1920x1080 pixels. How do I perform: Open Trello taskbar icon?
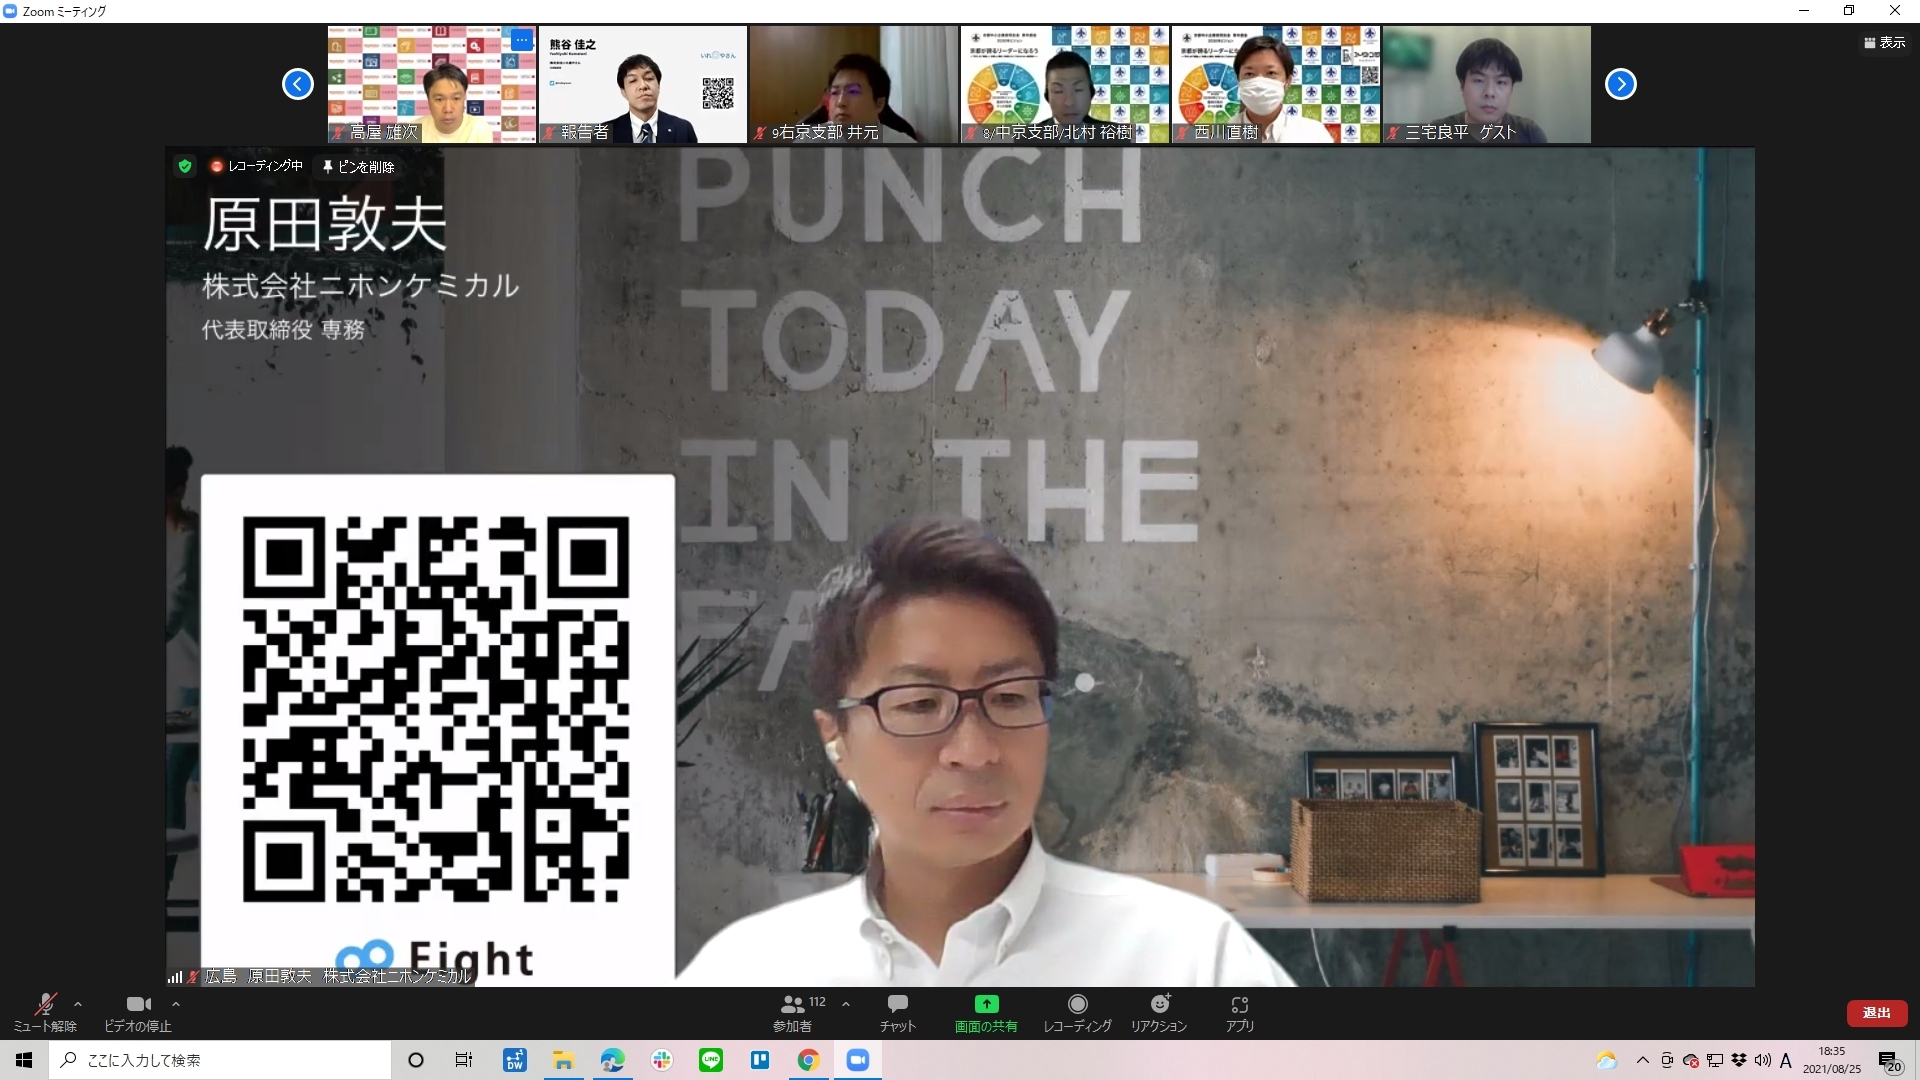pos(760,1060)
